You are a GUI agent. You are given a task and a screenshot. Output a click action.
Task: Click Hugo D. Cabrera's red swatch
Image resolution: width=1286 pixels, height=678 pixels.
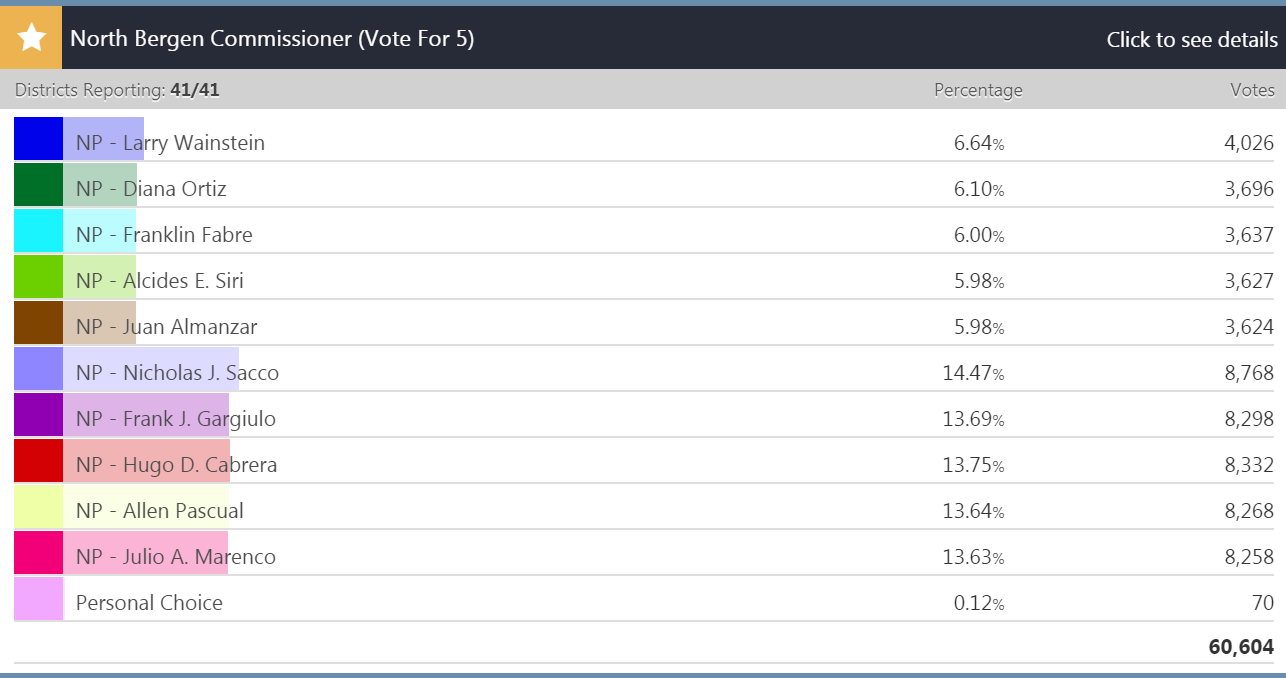pos(39,461)
